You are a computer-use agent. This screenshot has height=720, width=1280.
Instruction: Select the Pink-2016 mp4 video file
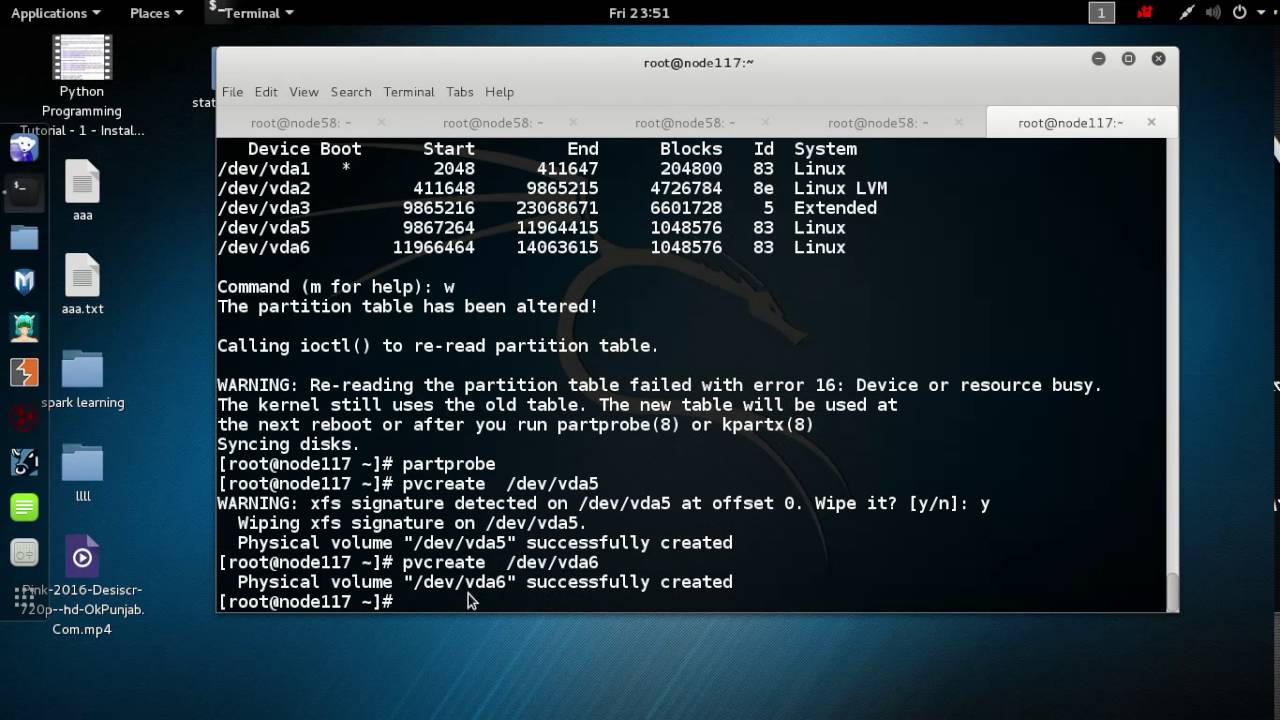pyautogui.click(x=82, y=585)
